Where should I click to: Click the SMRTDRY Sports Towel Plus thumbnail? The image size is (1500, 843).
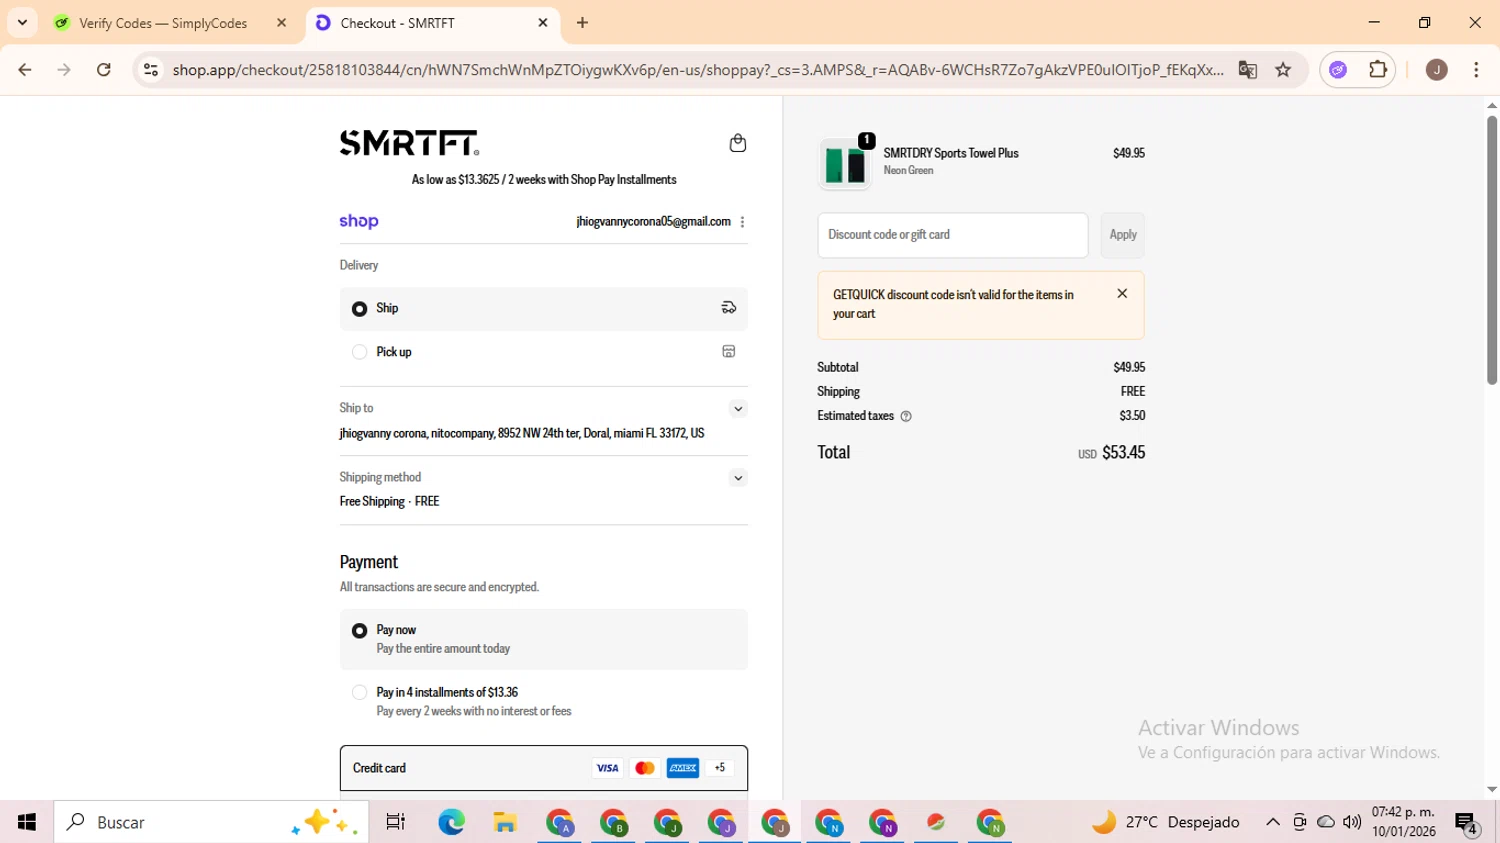pos(845,163)
